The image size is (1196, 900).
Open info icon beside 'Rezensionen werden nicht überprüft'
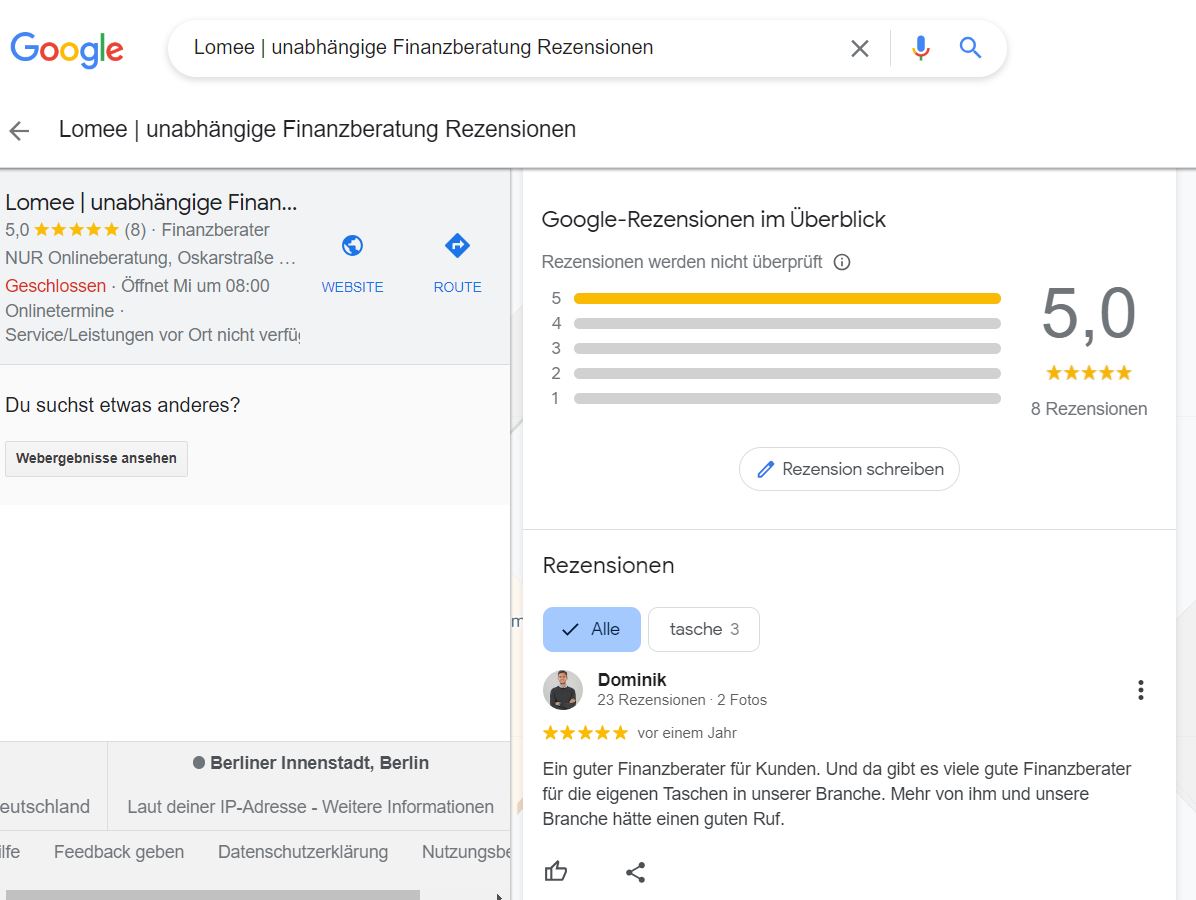tap(842, 262)
